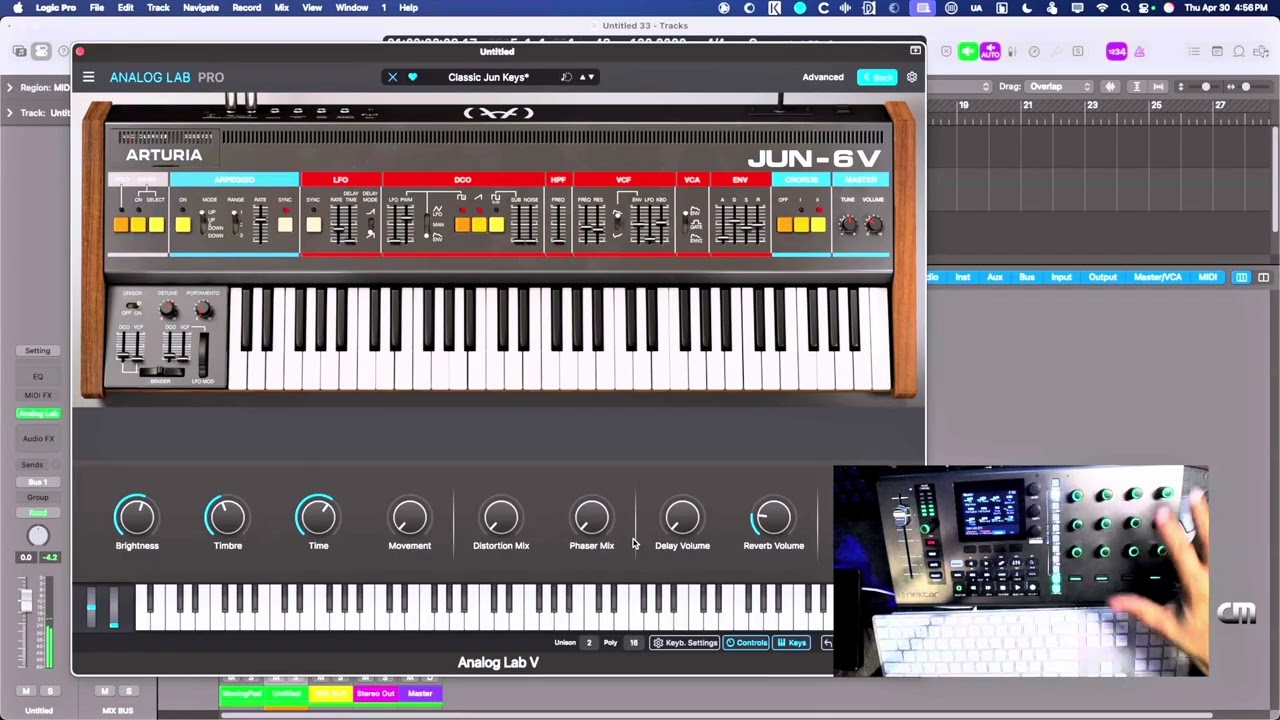Click the Master TUNE knob

click(x=849, y=224)
